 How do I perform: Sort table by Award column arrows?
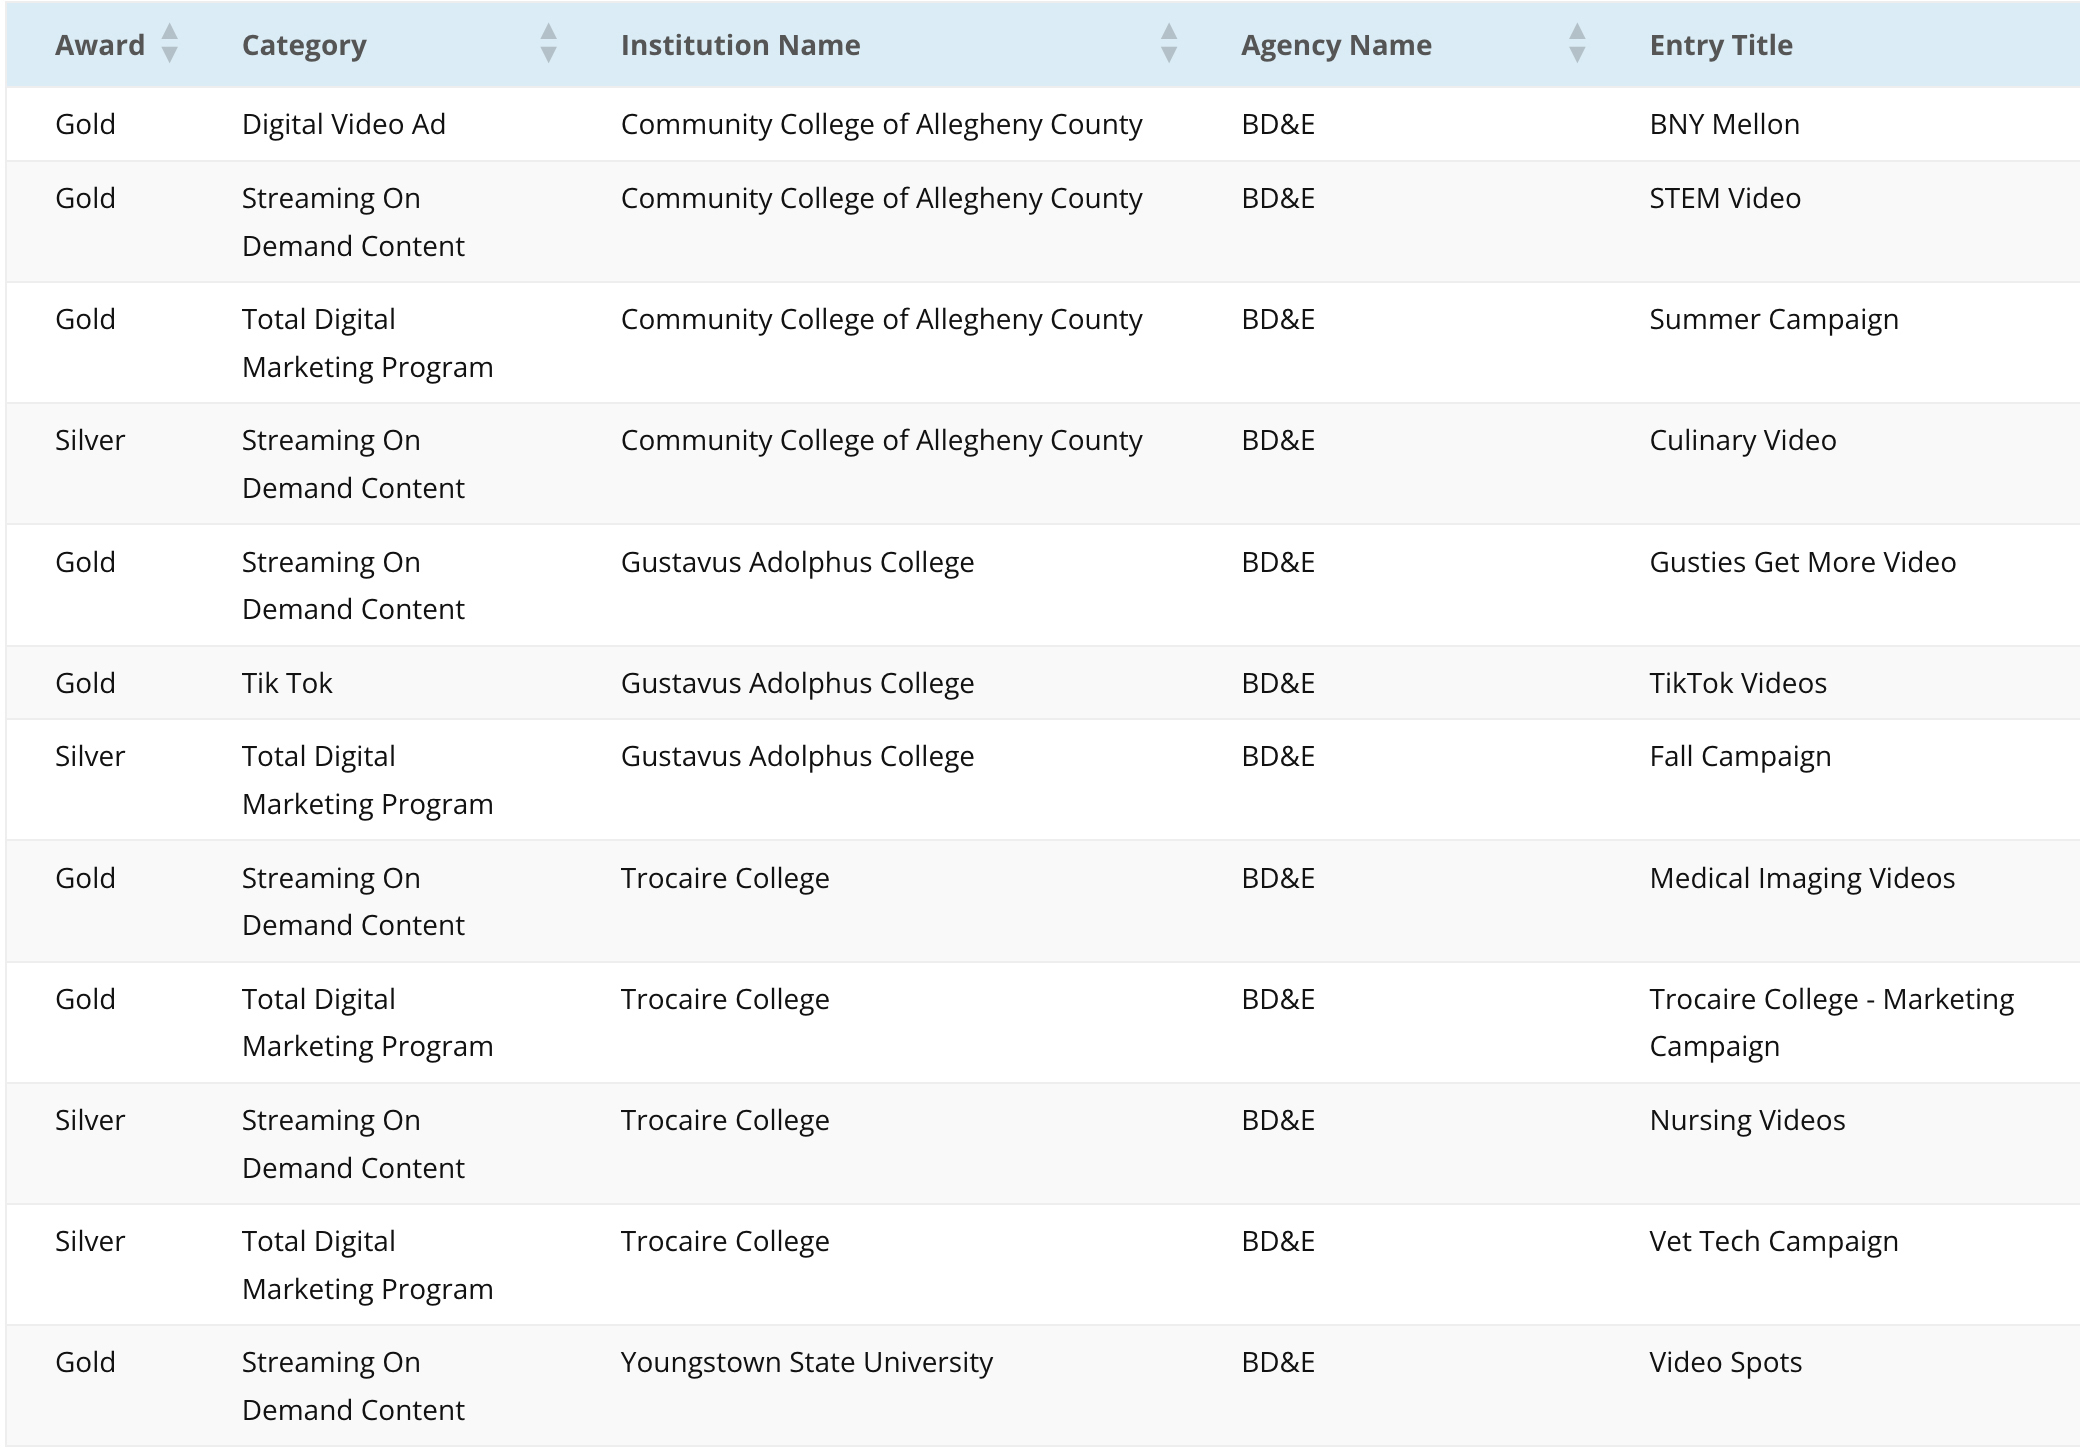(x=170, y=44)
